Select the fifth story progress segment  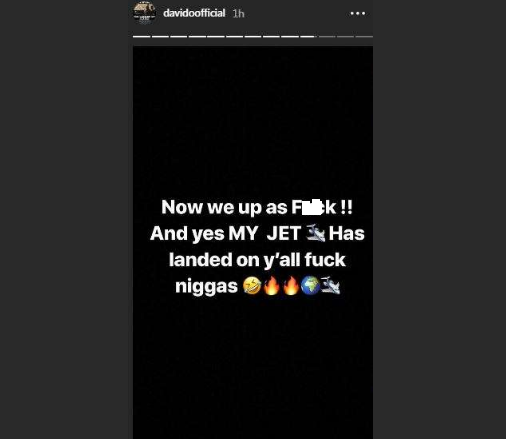(216, 36)
